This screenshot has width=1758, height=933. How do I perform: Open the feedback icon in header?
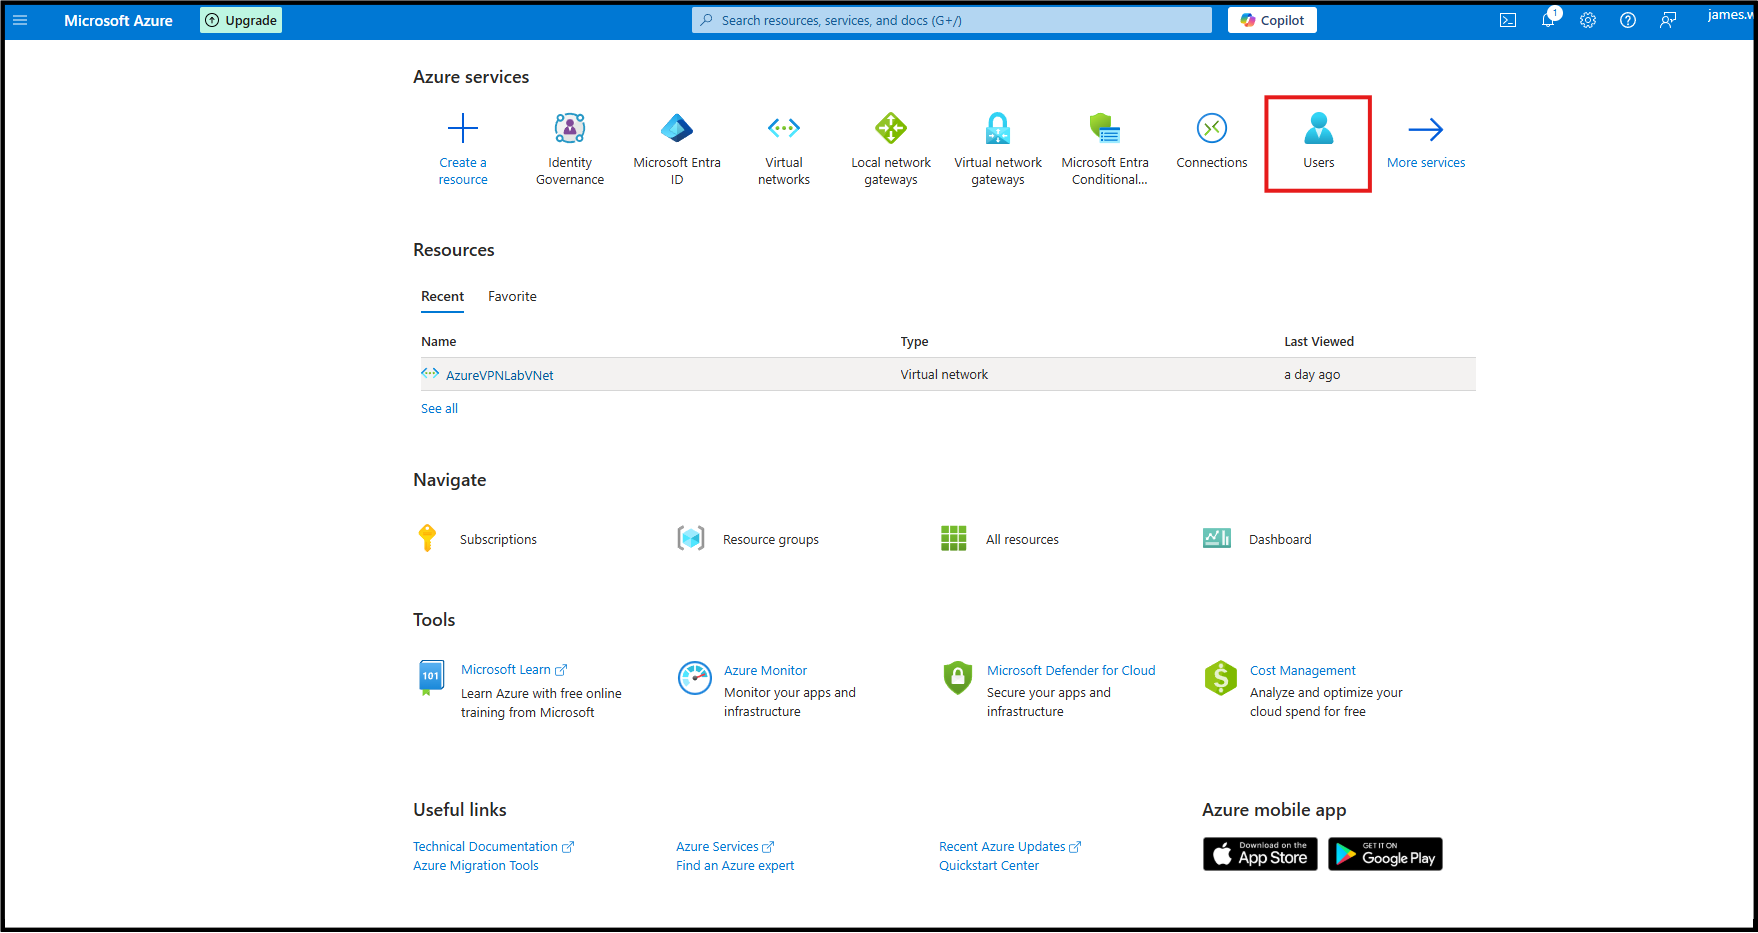1668,20
